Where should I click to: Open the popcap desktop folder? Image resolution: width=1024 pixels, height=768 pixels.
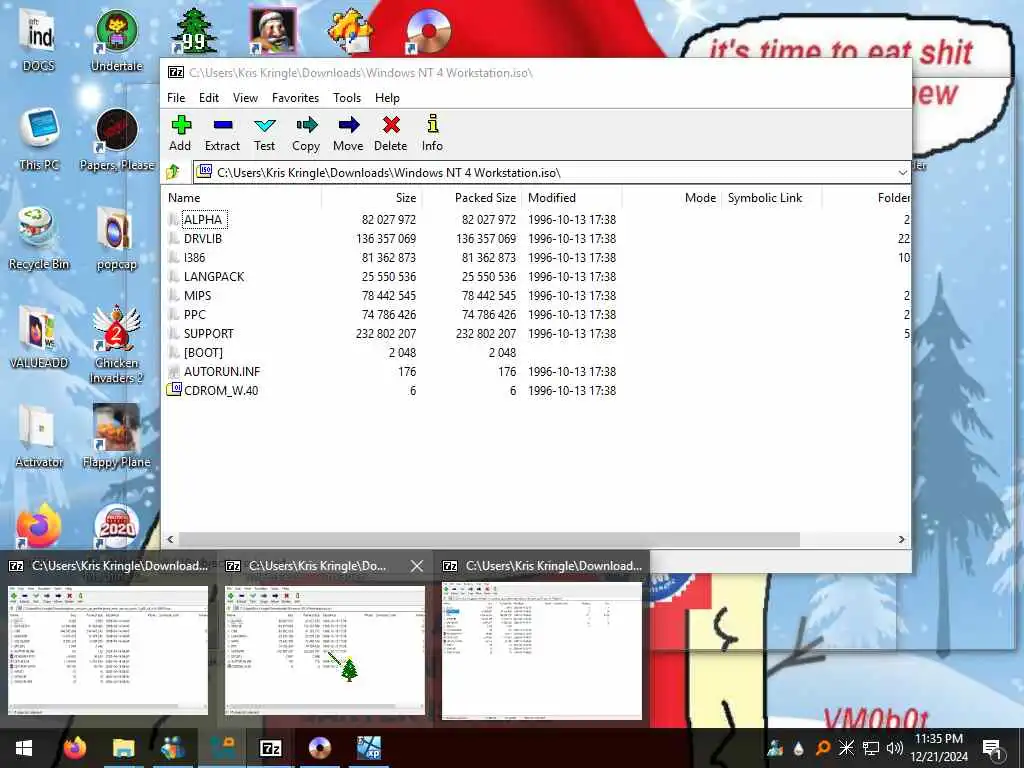116,238
